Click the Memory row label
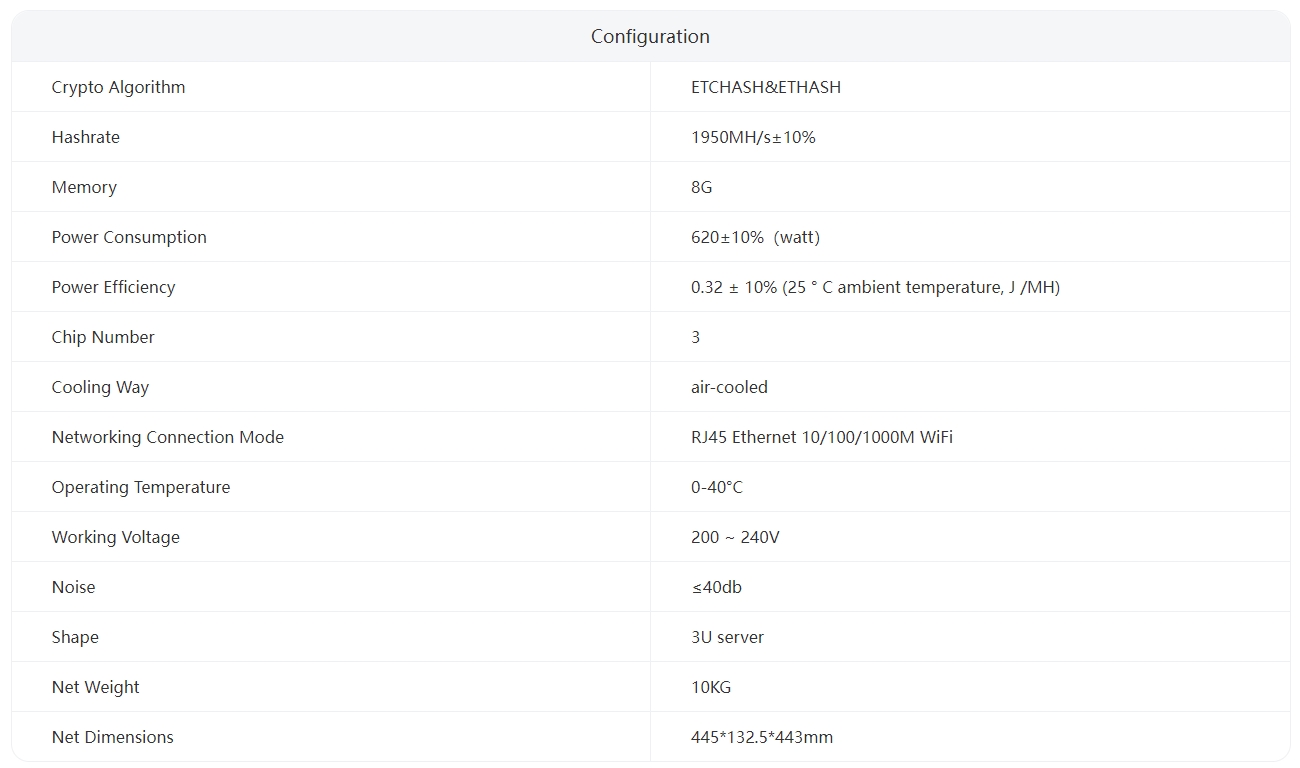Viewport: 1300px width, 768px height. coord(84,187)
